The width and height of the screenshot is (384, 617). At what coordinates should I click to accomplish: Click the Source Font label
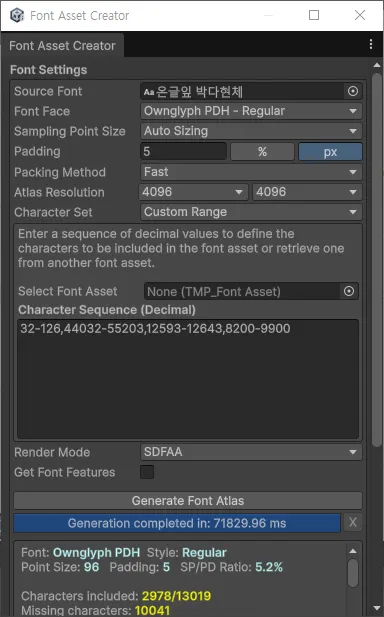[48, 91]
